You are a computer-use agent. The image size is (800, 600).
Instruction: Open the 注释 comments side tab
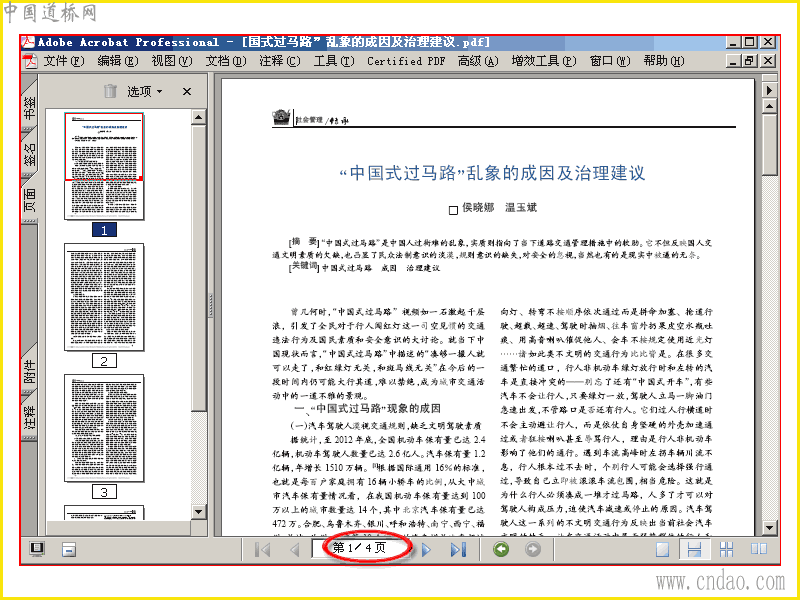[30, 417]
